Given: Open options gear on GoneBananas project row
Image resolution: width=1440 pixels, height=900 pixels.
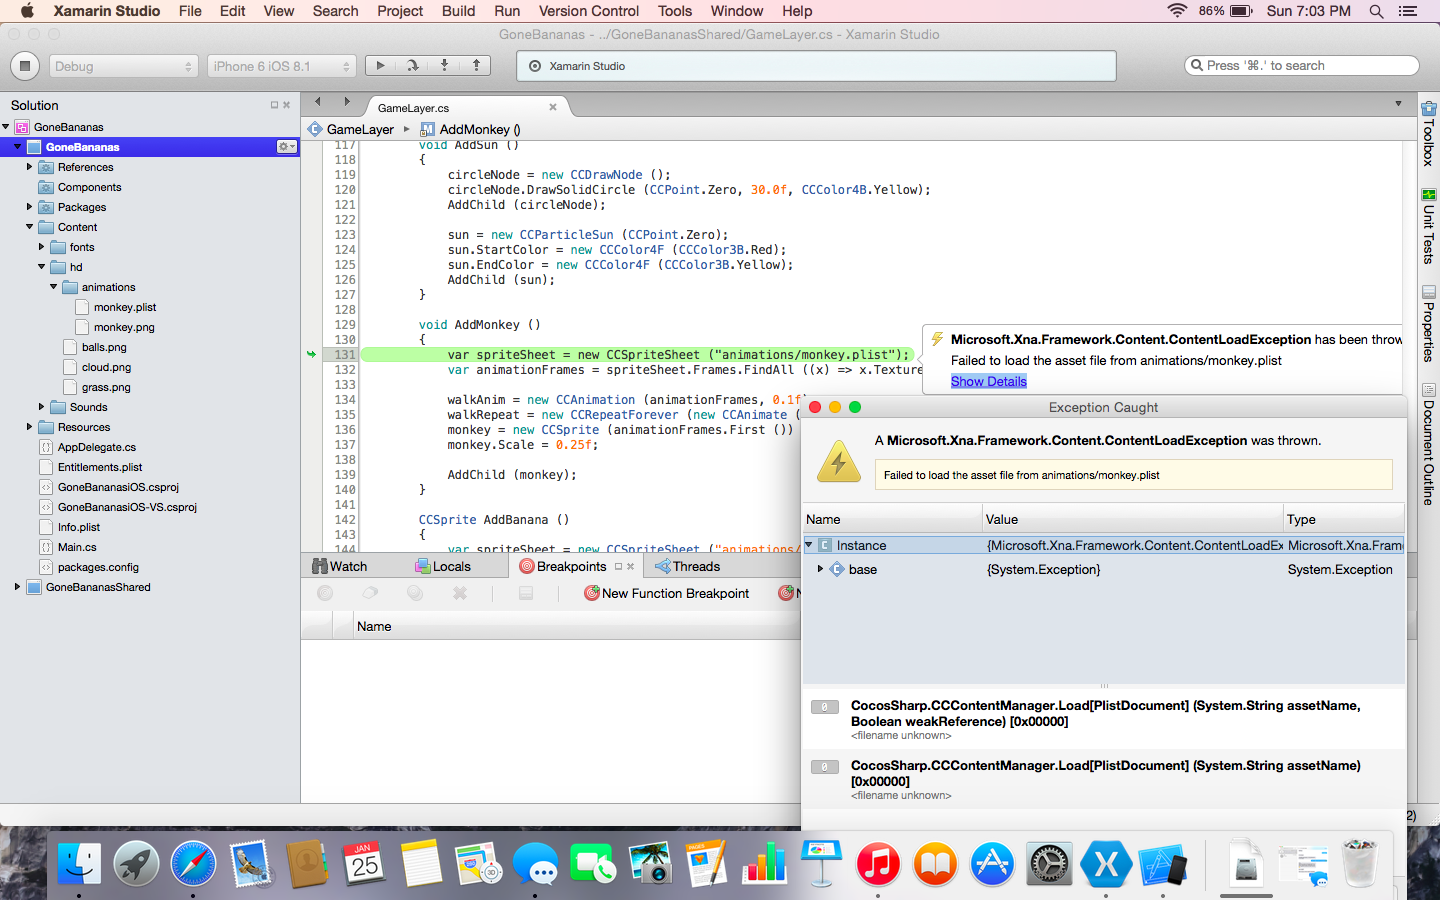Looking at the screenshot, I should [x=287, y=147].
